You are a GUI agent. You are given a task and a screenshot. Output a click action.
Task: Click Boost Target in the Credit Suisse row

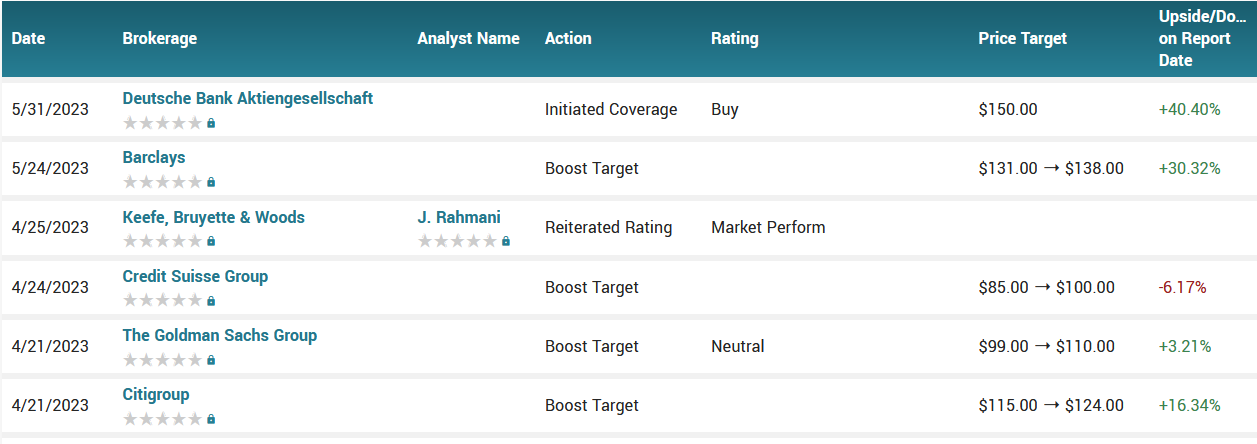[x=592, y=287]
